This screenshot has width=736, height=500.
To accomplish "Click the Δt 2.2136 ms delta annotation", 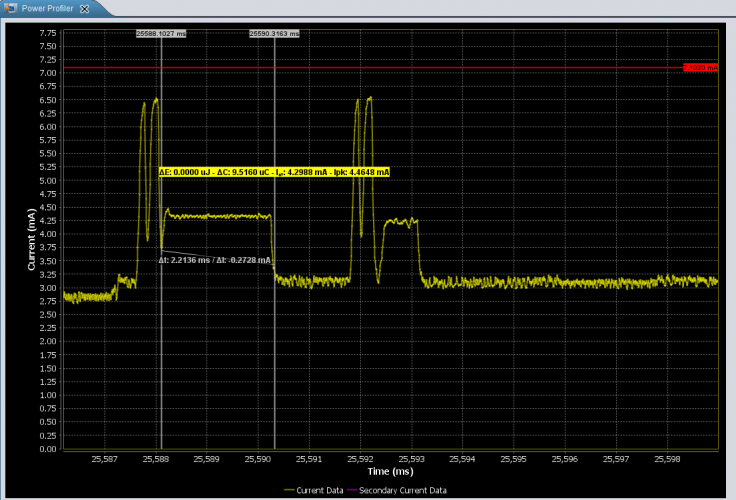I will point(215,259).
